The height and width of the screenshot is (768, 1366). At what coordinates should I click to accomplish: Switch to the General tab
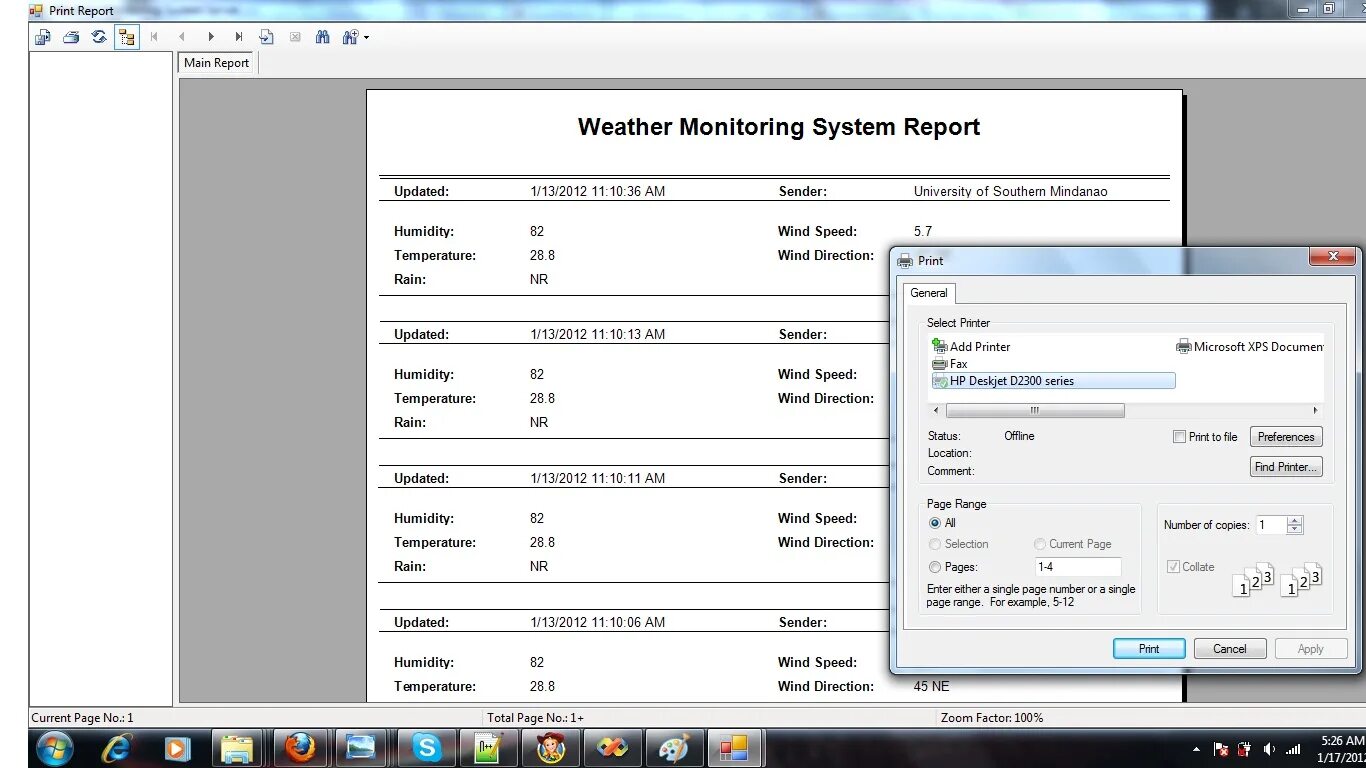(x=928, y=293)
